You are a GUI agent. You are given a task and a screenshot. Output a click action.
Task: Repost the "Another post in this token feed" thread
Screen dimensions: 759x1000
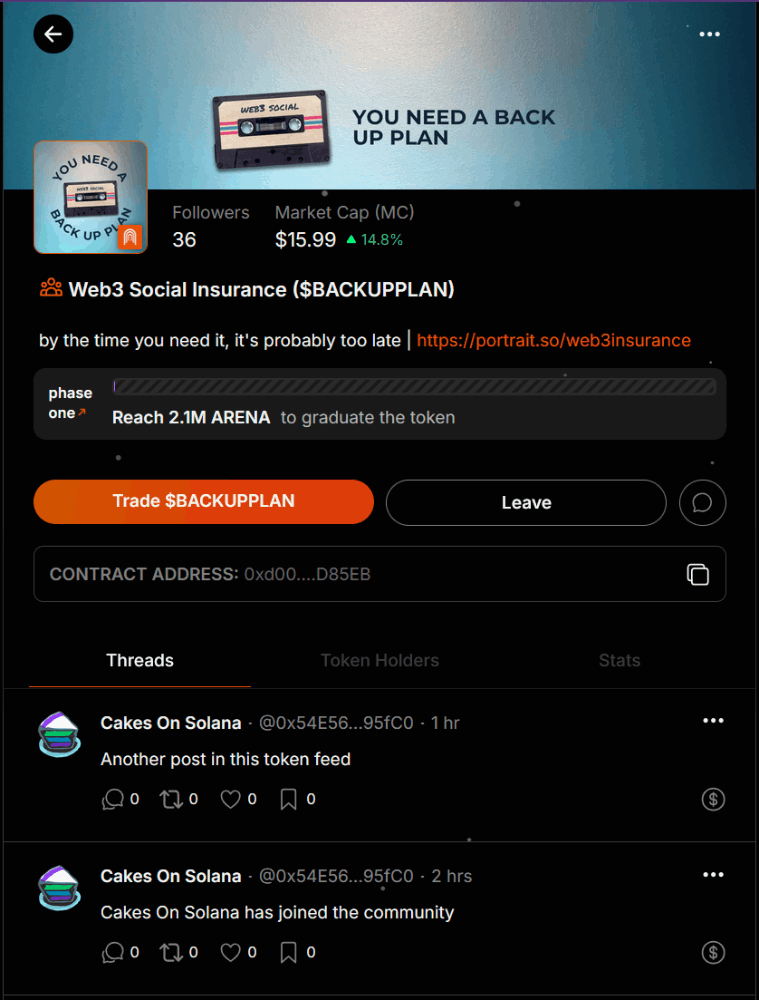point(171,799)
